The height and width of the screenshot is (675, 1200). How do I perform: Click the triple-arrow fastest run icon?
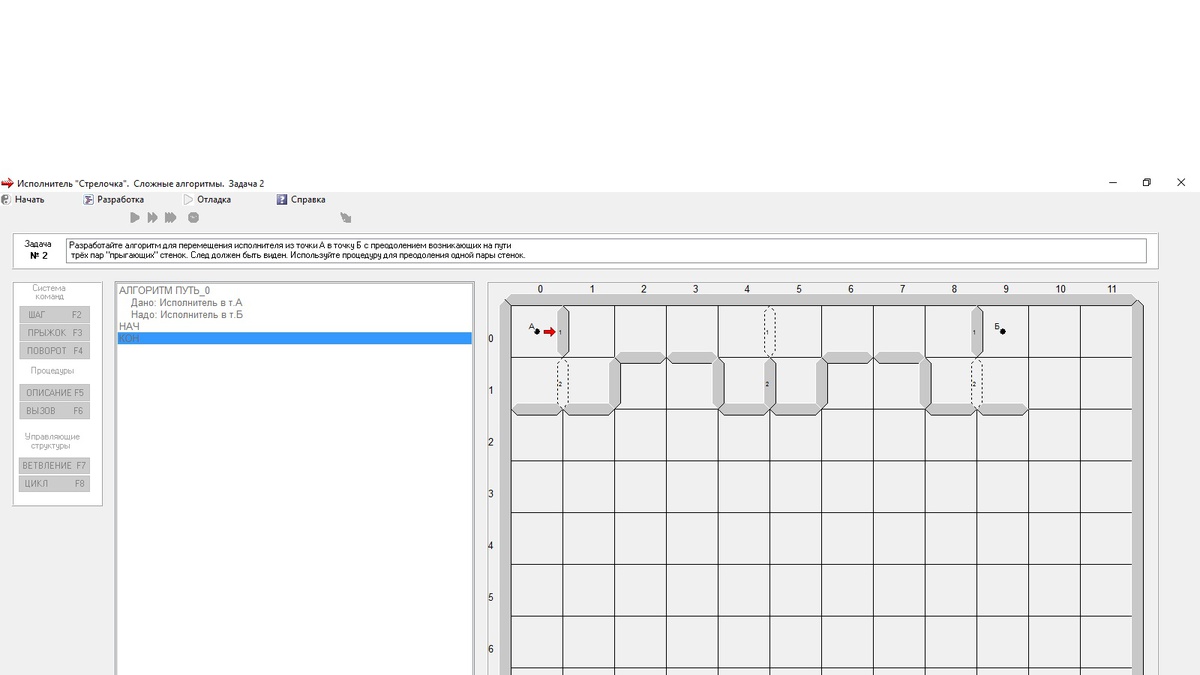pos(171,217)
